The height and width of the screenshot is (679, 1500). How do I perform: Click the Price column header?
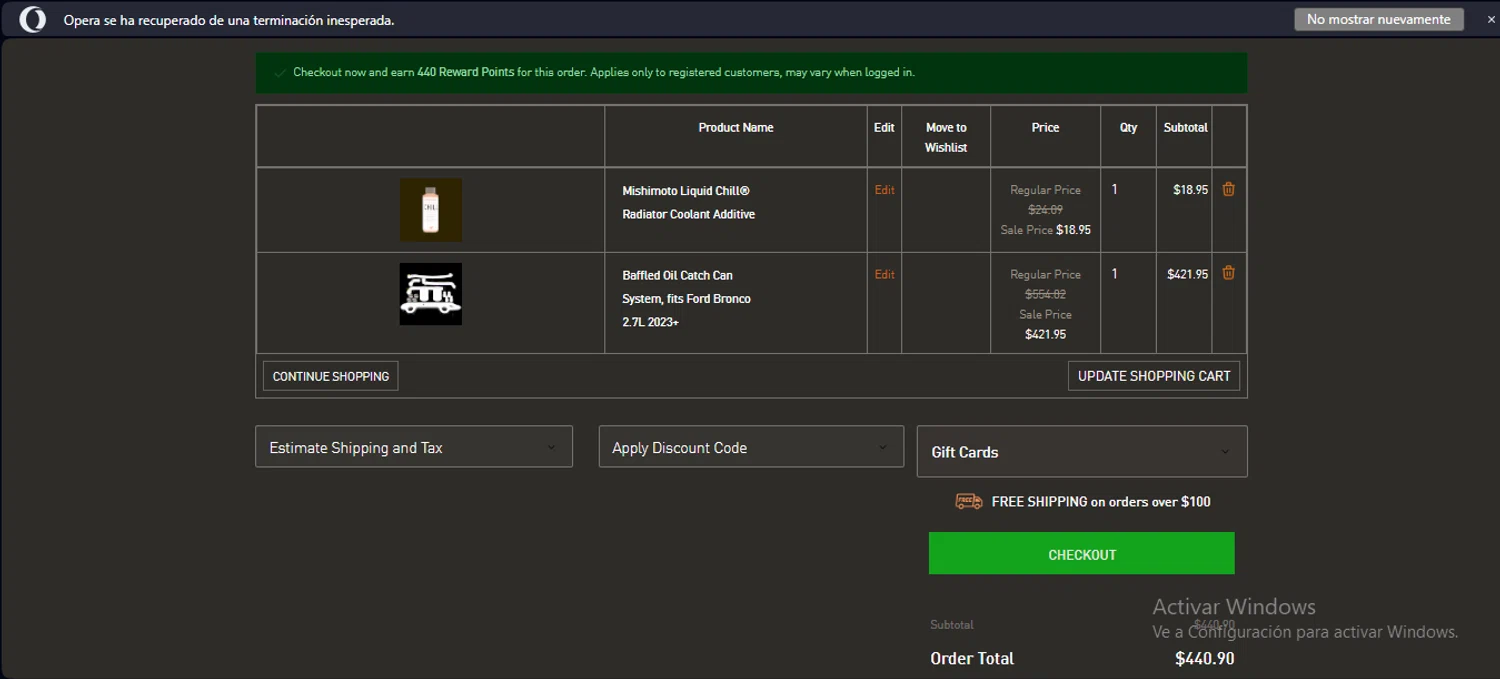(1045, 128)
